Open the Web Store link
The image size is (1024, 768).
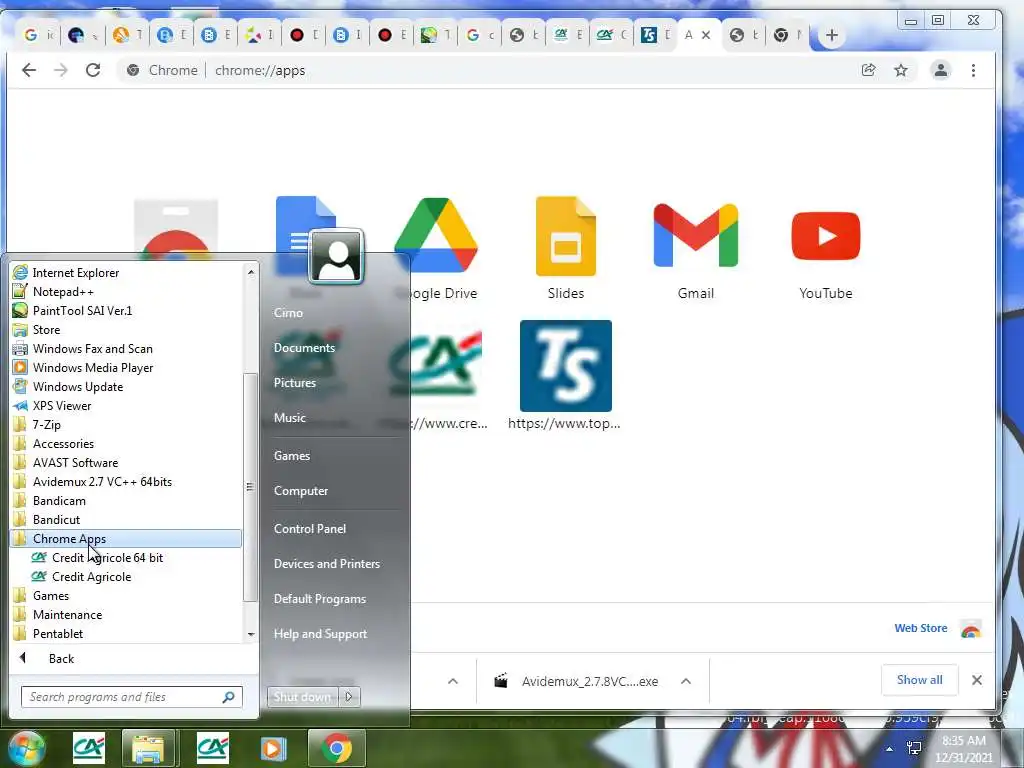[920, 628]
